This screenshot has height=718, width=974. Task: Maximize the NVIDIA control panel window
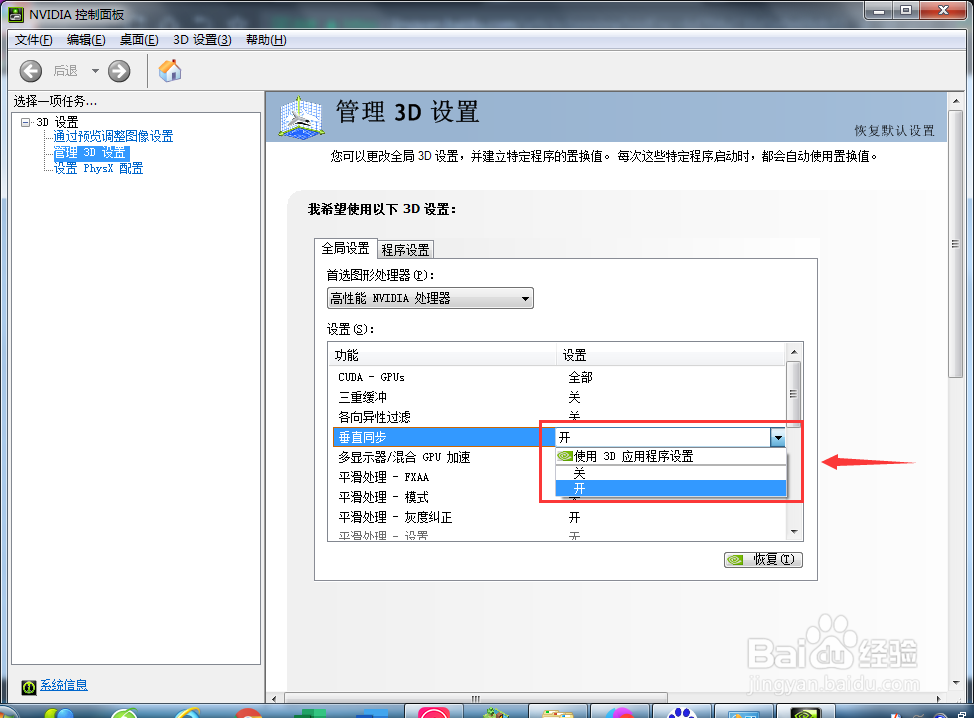coord(906,11)
